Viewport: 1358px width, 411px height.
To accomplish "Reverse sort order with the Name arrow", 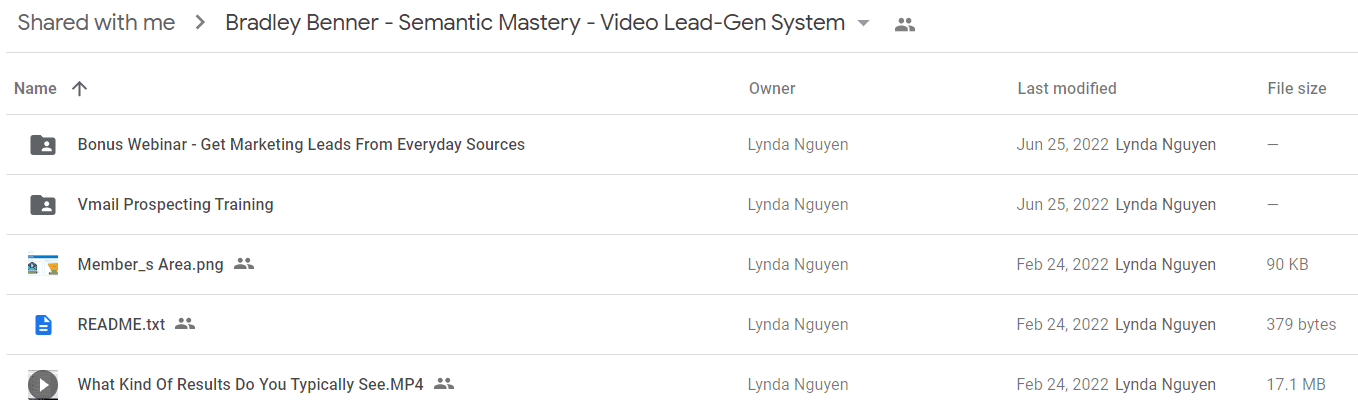I will pos(80,88).
